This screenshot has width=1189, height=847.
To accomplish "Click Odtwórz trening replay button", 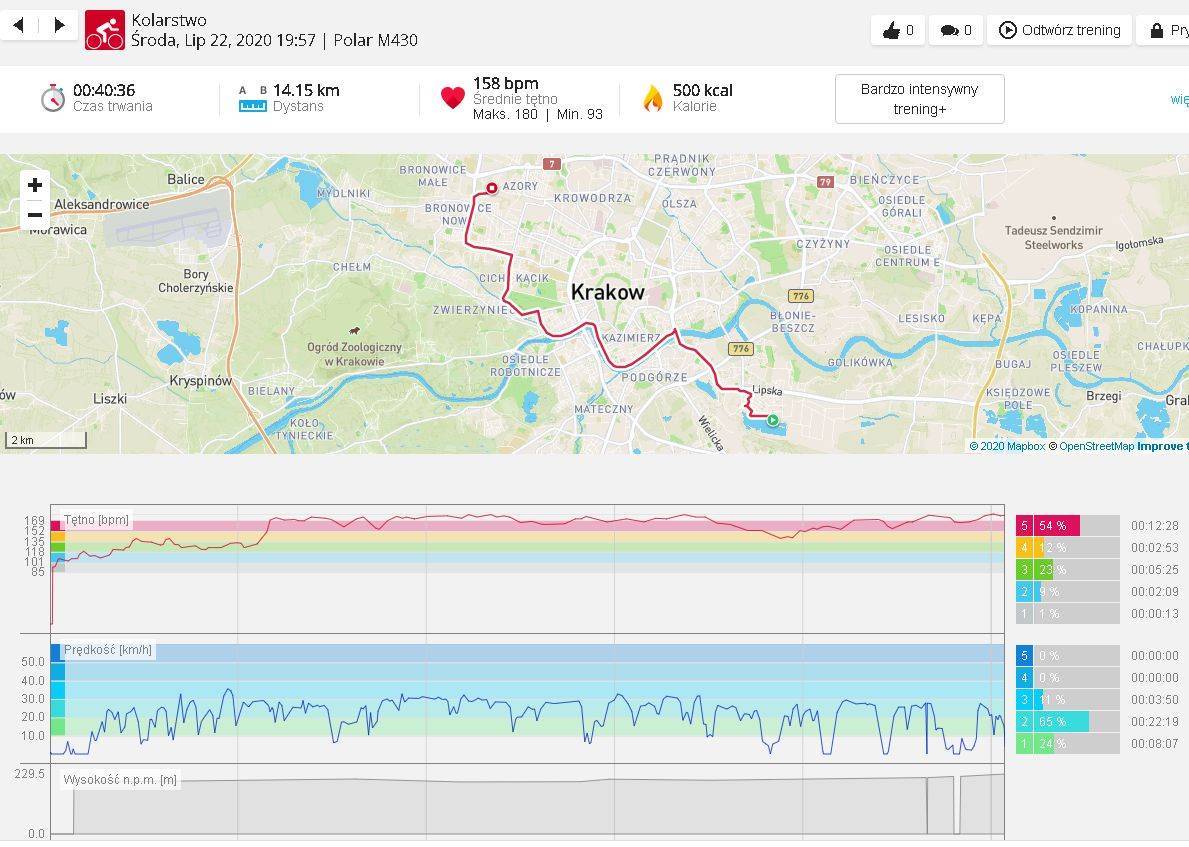I will (1060, 30).
